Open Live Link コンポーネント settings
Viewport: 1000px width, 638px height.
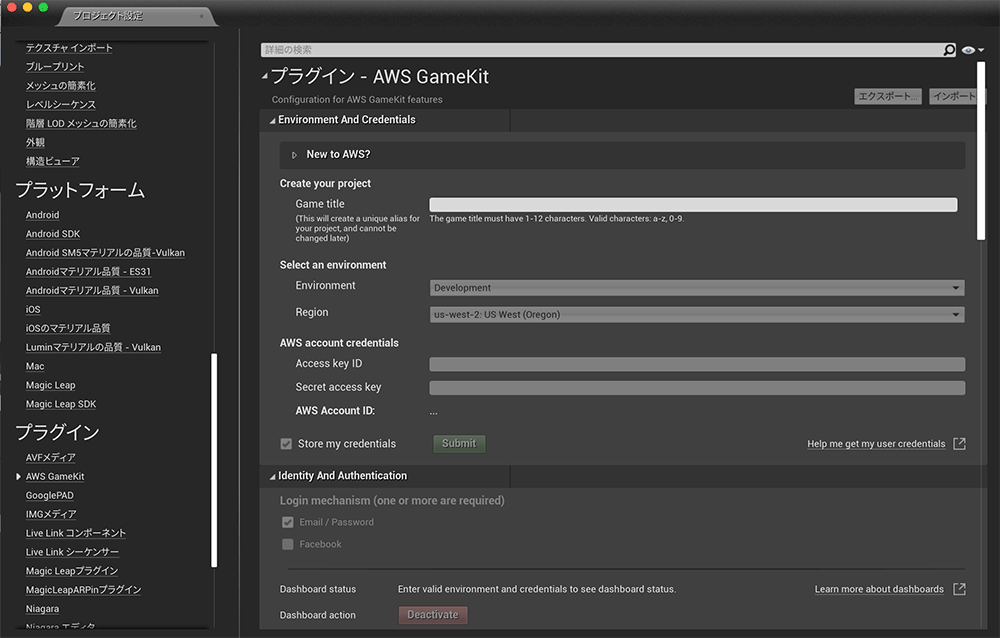(76, 533)
